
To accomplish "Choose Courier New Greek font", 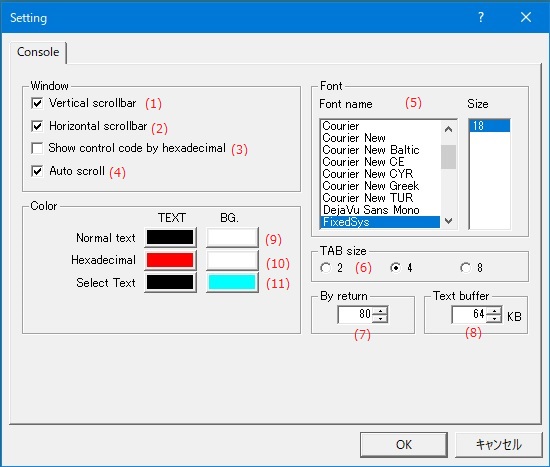I will point(381,186).
